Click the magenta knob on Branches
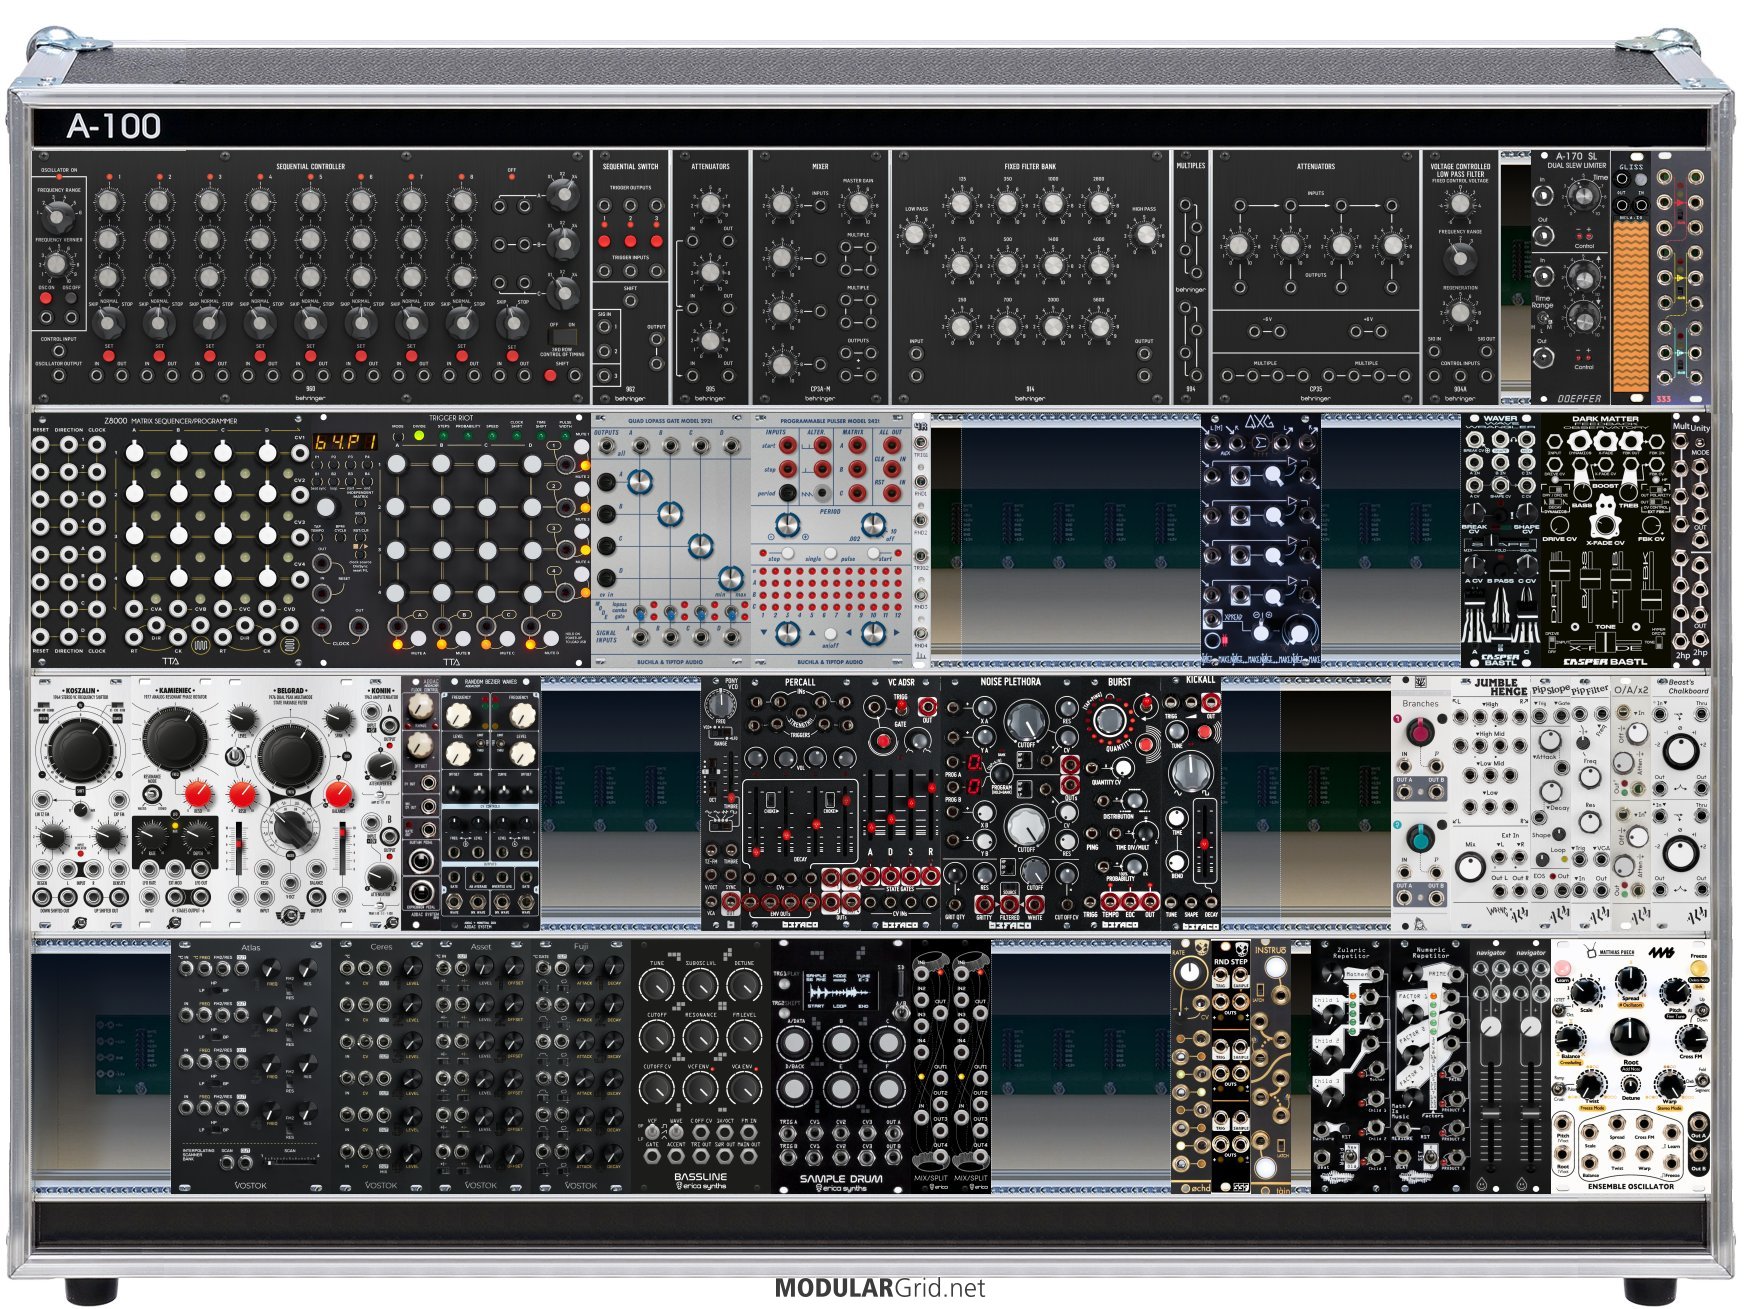The image size is (1762, 1309). (x=1419, y=732)
